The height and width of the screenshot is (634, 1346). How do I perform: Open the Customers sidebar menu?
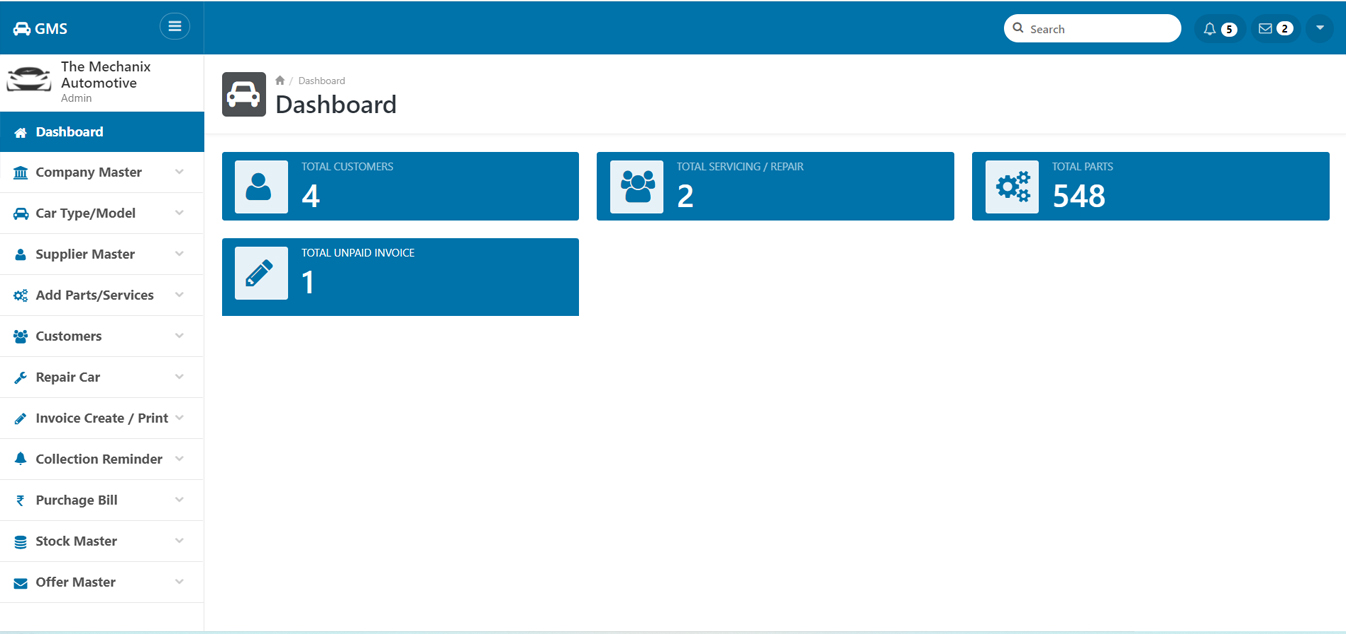point(69,336)
